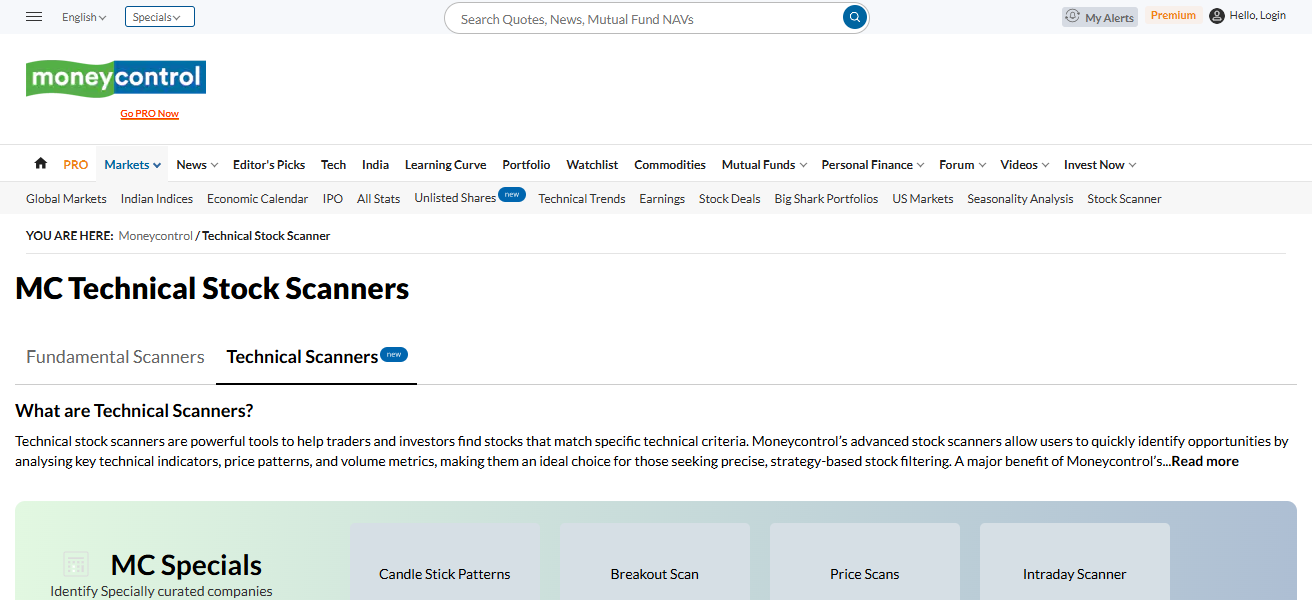
Task: Open IPO submenu link
Action: (333, 199)
